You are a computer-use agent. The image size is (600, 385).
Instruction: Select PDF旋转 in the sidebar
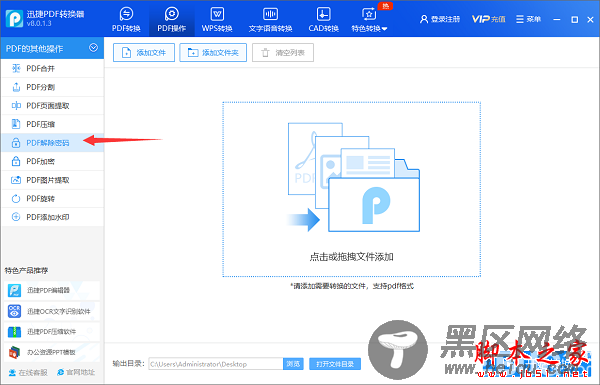[x=52, y=199]
